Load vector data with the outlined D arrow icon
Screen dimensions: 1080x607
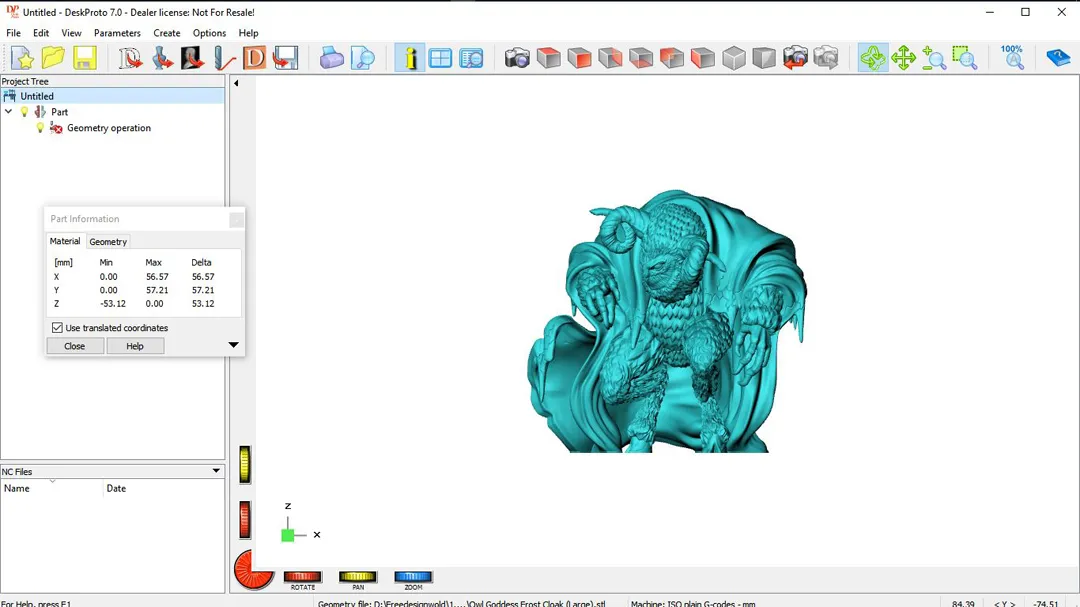coord(129,58)
